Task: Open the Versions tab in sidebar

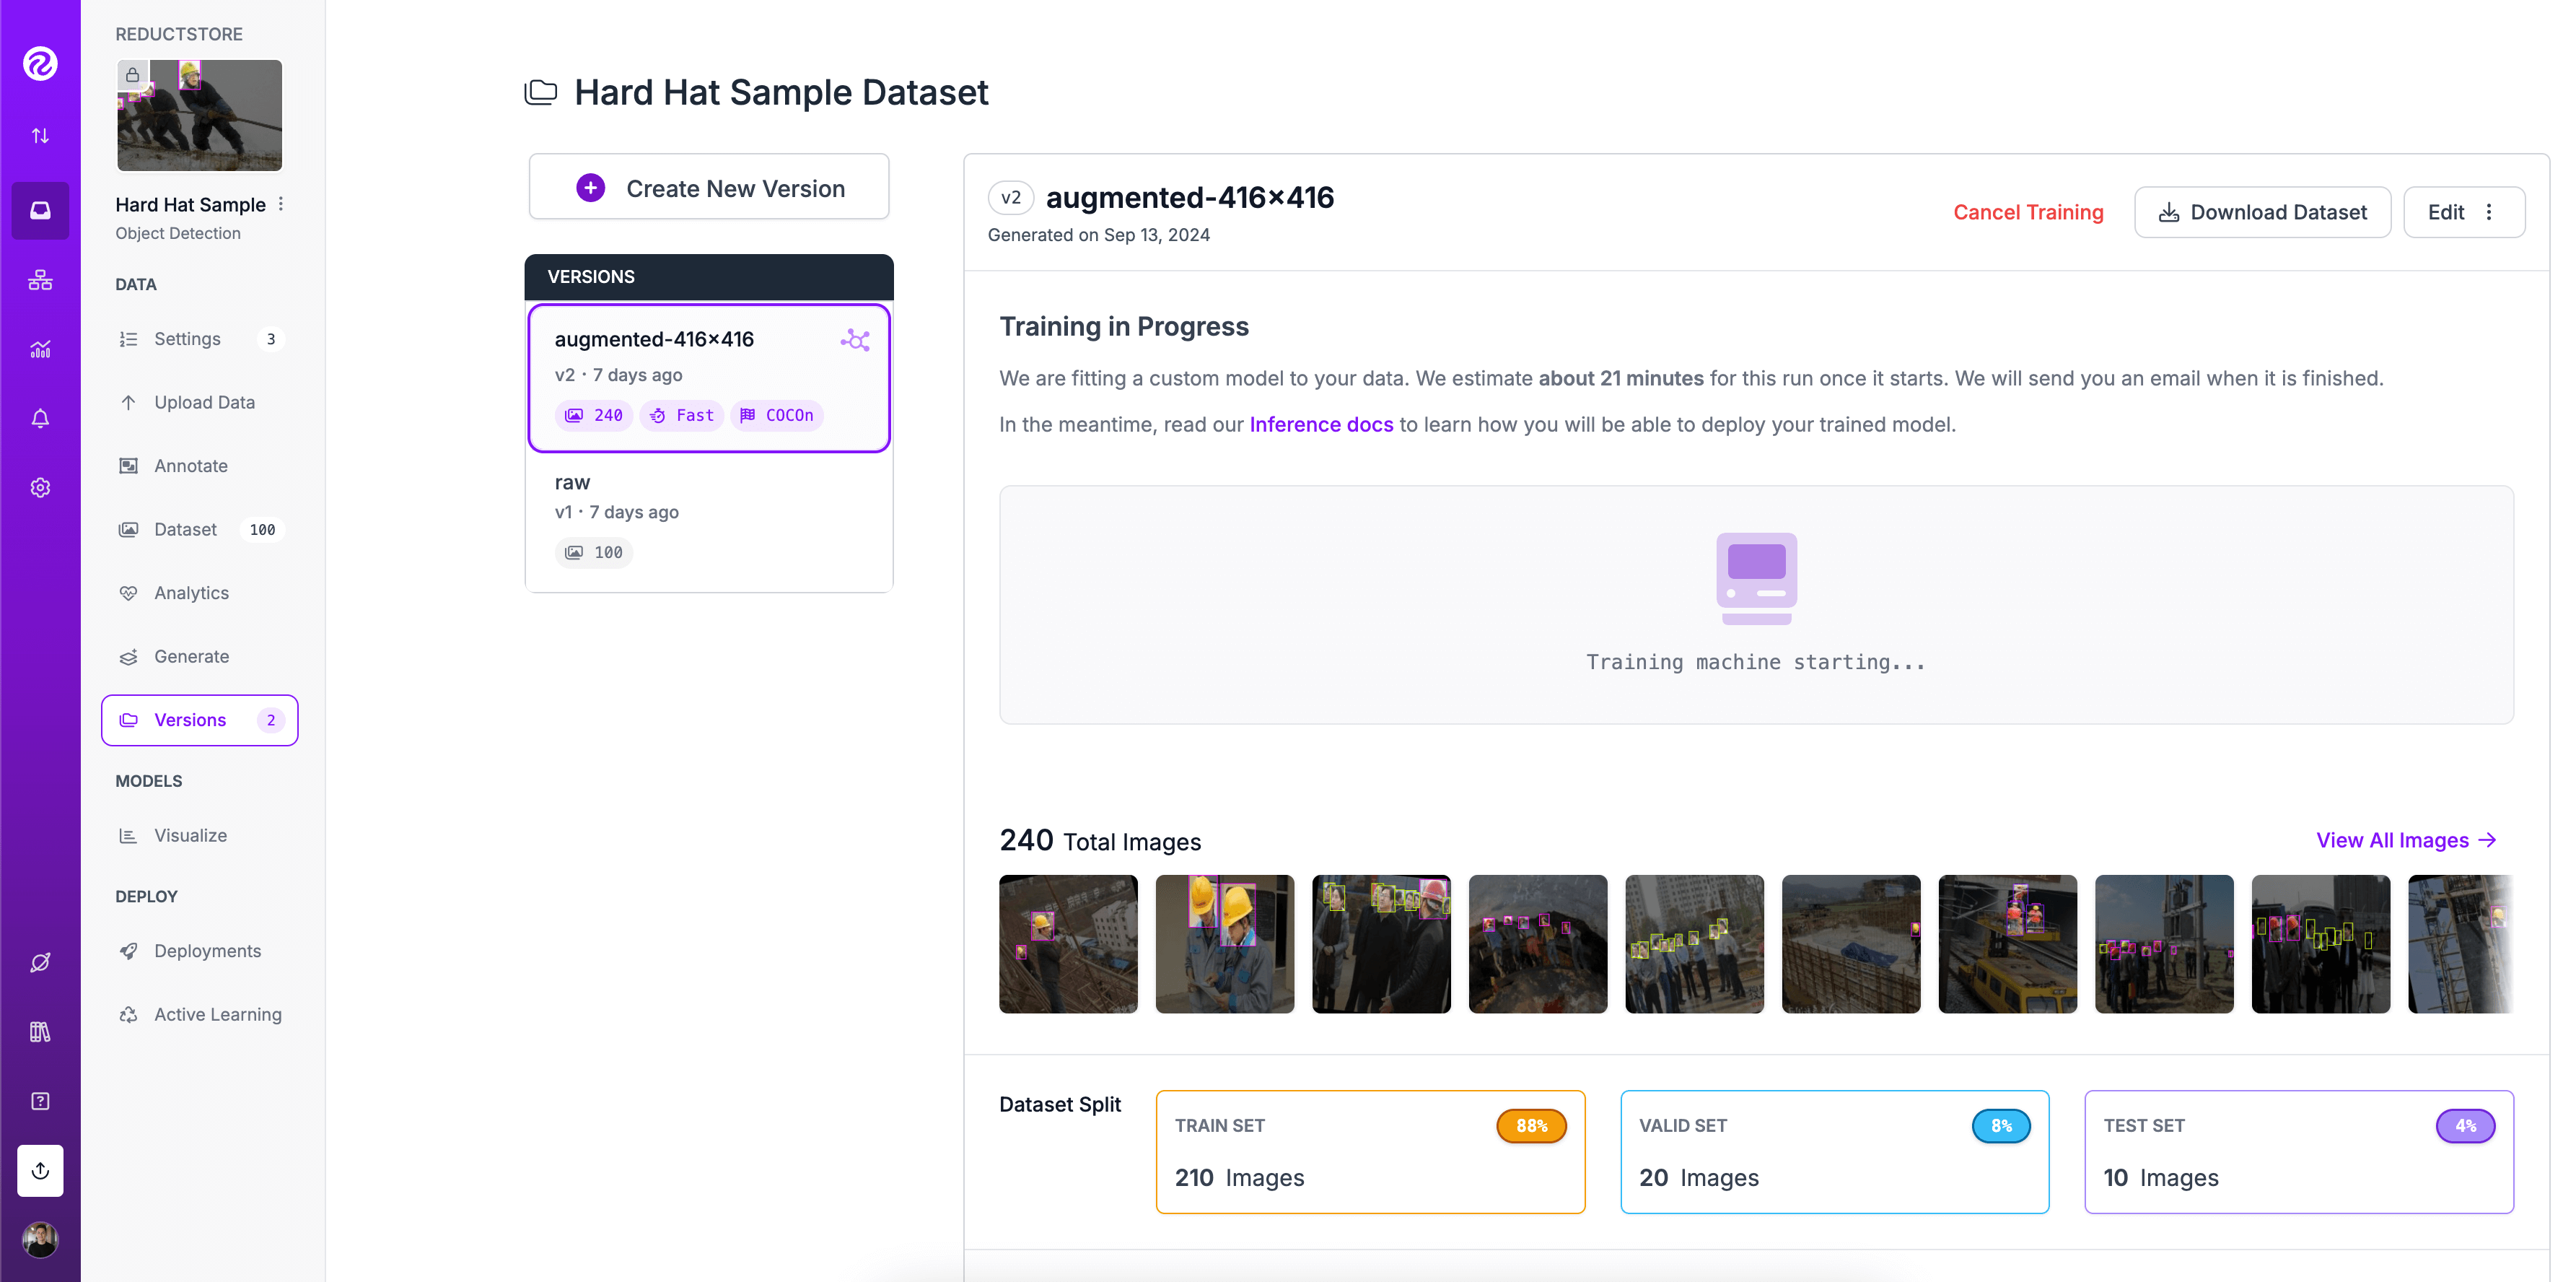Action: 189,719
